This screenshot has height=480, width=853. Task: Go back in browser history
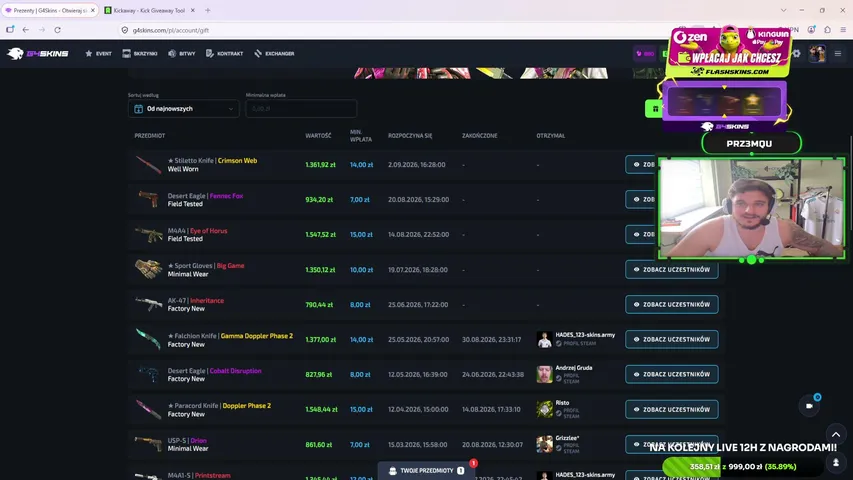pos(26,30)
